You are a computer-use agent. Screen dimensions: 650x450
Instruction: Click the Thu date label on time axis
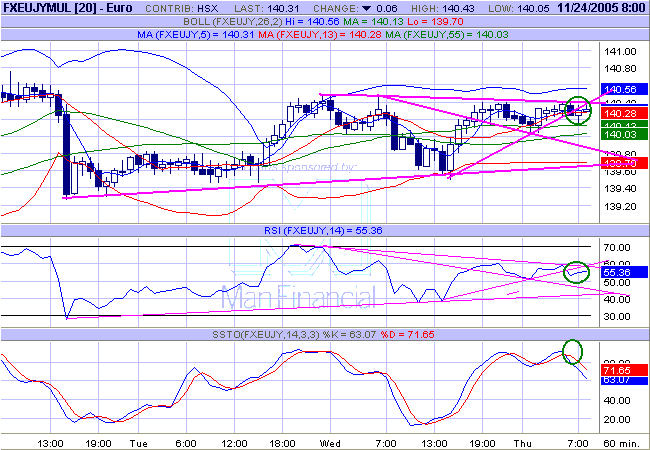pos(522,443)
